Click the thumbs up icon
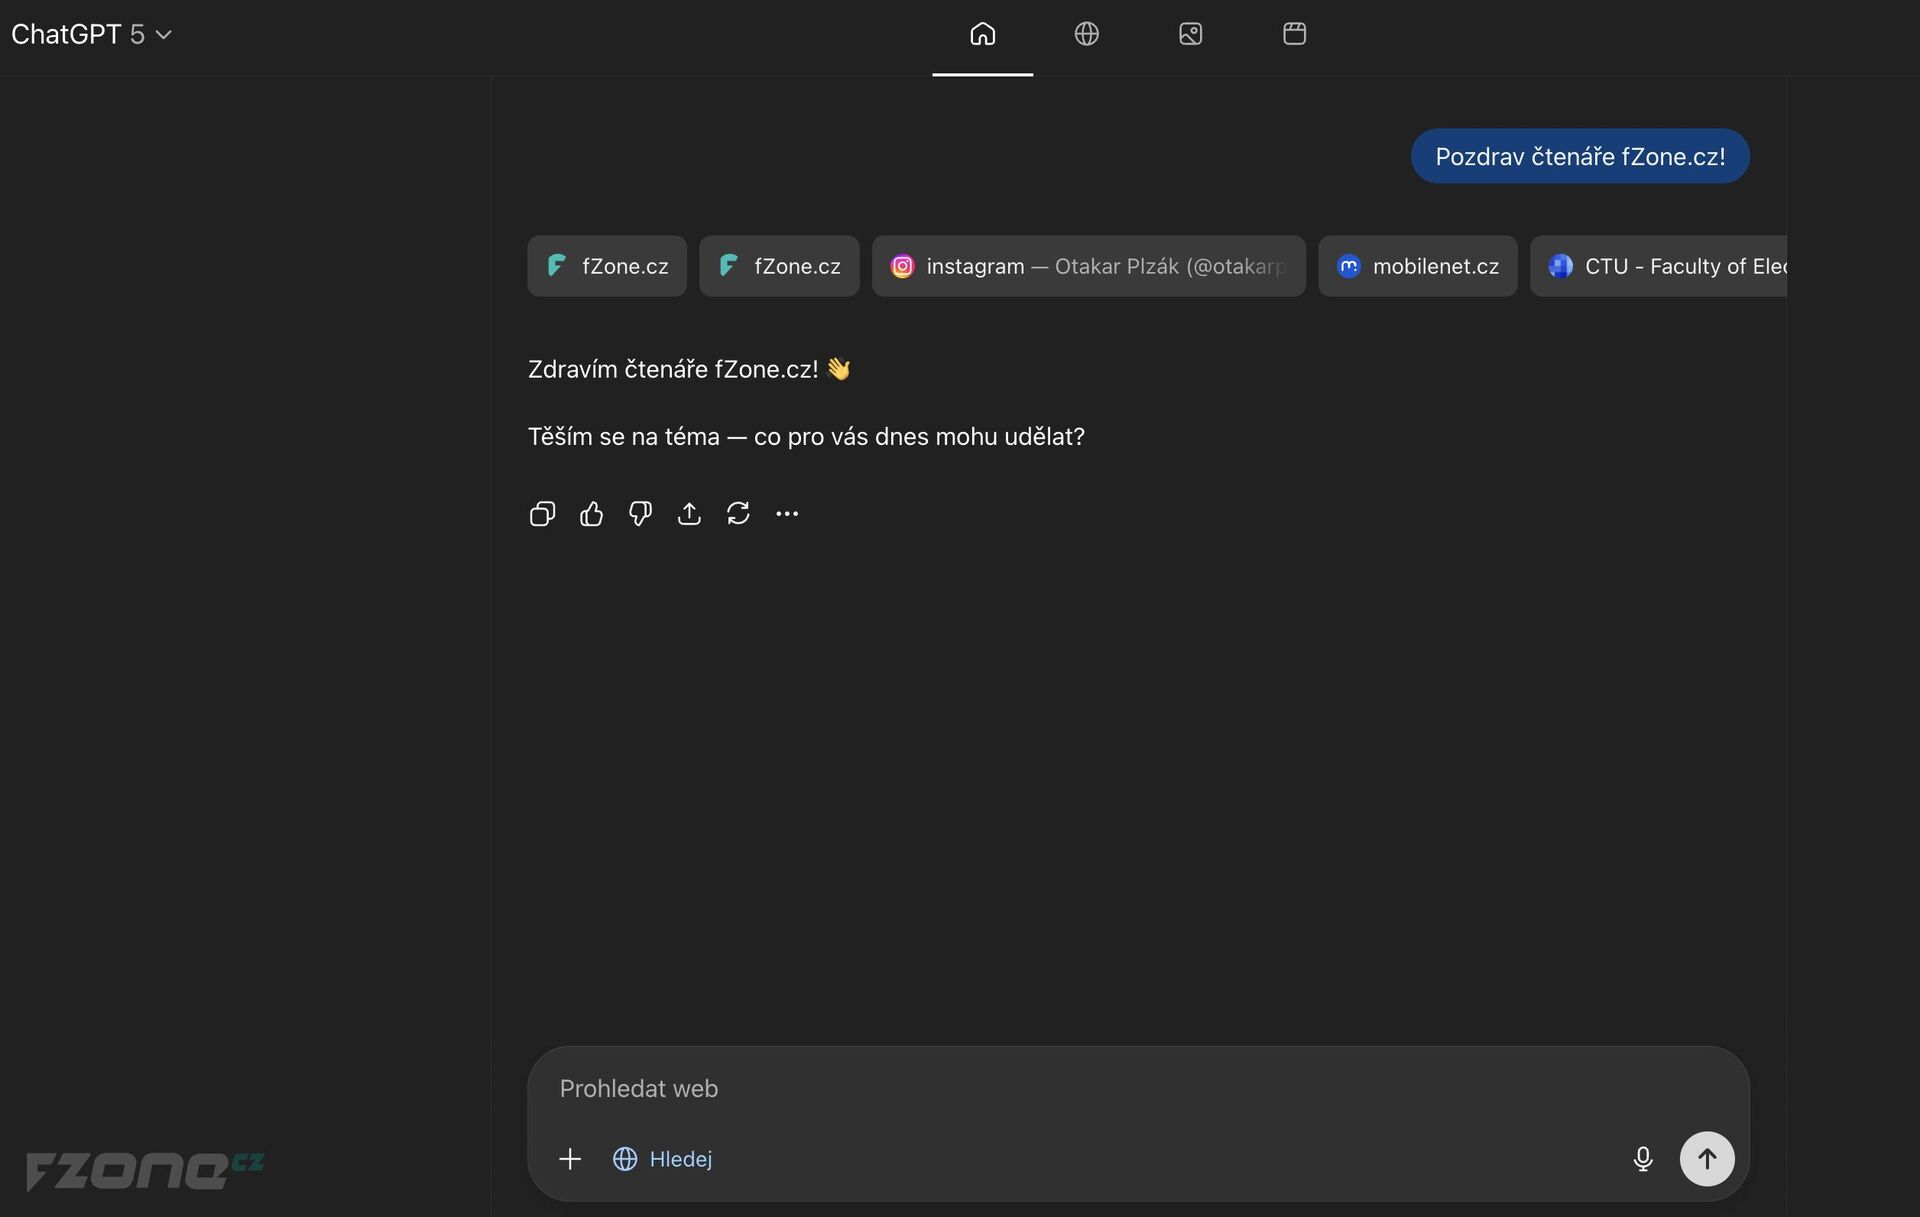 click(591, 514)
